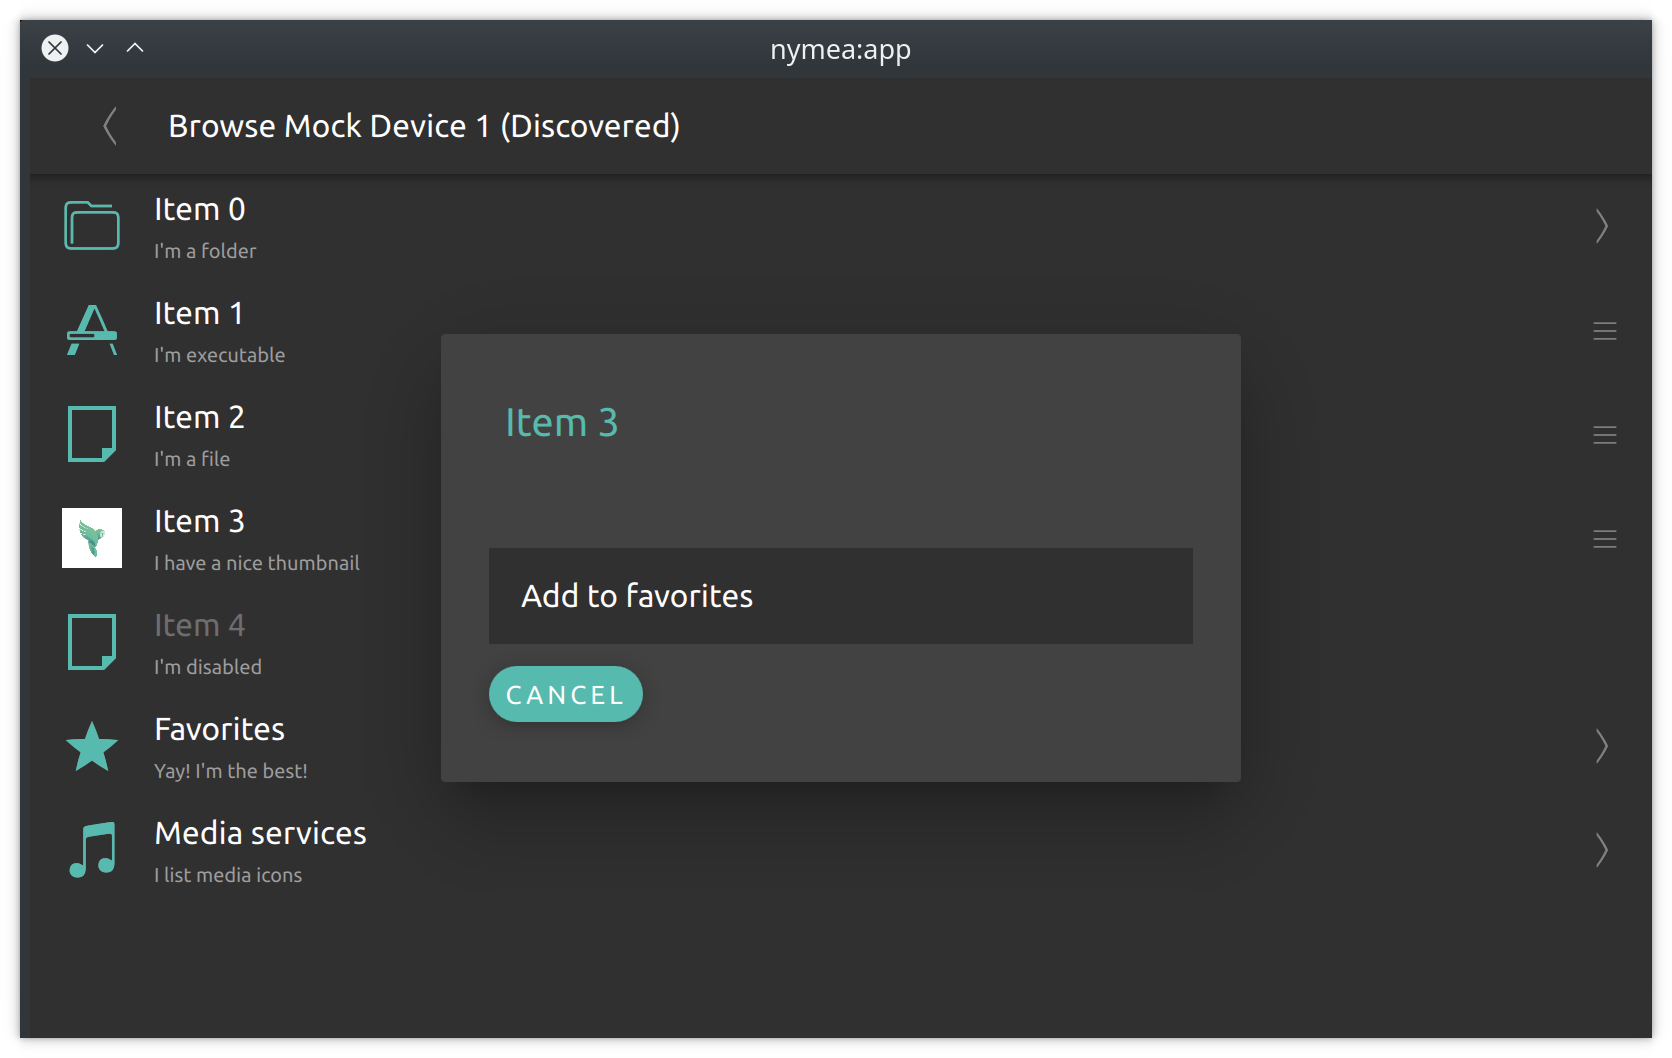Viewport: 1672px width, 1058px height.
Task: Open the hamburger menu for Item 3
Action: 1604,539
